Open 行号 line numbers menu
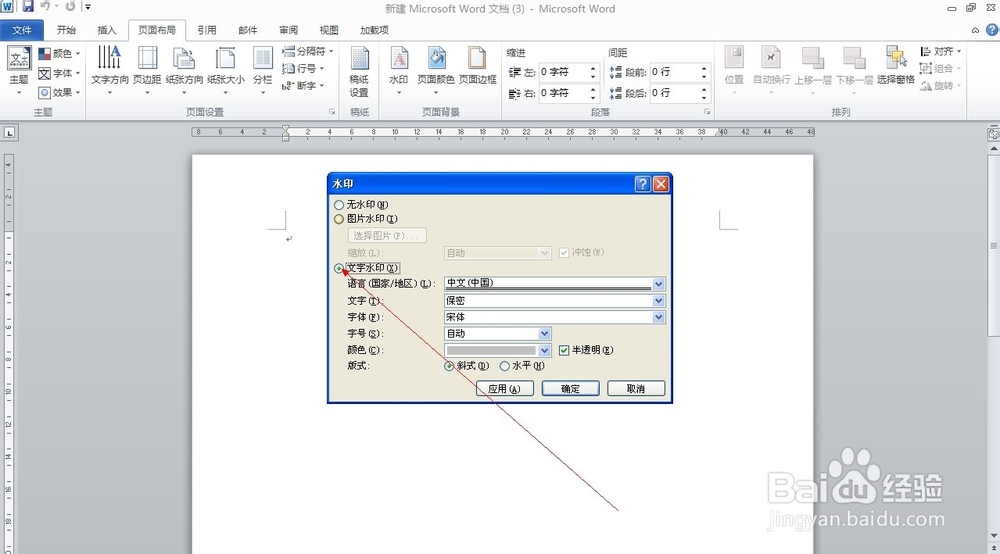The width and height of the screenshot is (1000, 554). click(x=303, y=68)
